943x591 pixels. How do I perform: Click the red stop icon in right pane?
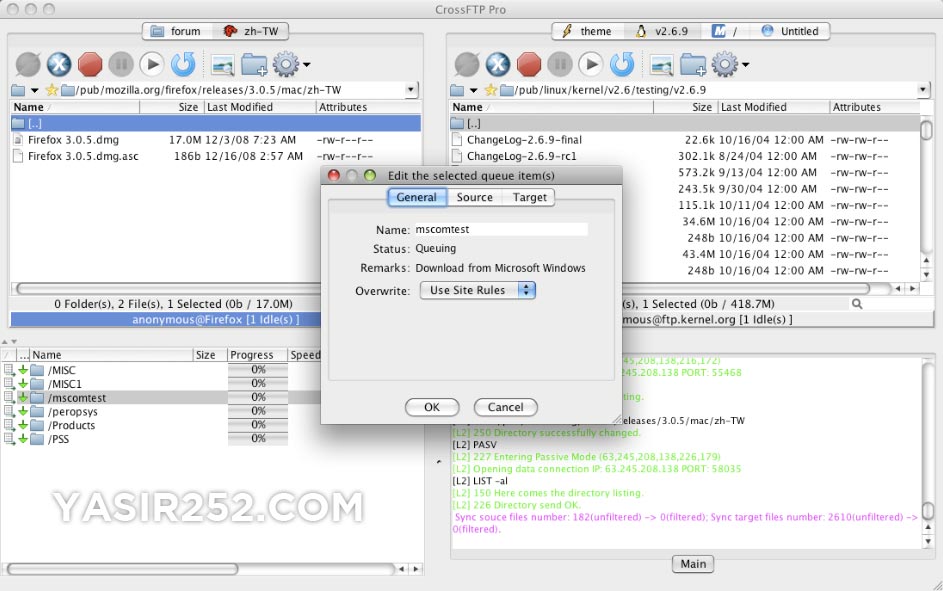pos(529,64)
